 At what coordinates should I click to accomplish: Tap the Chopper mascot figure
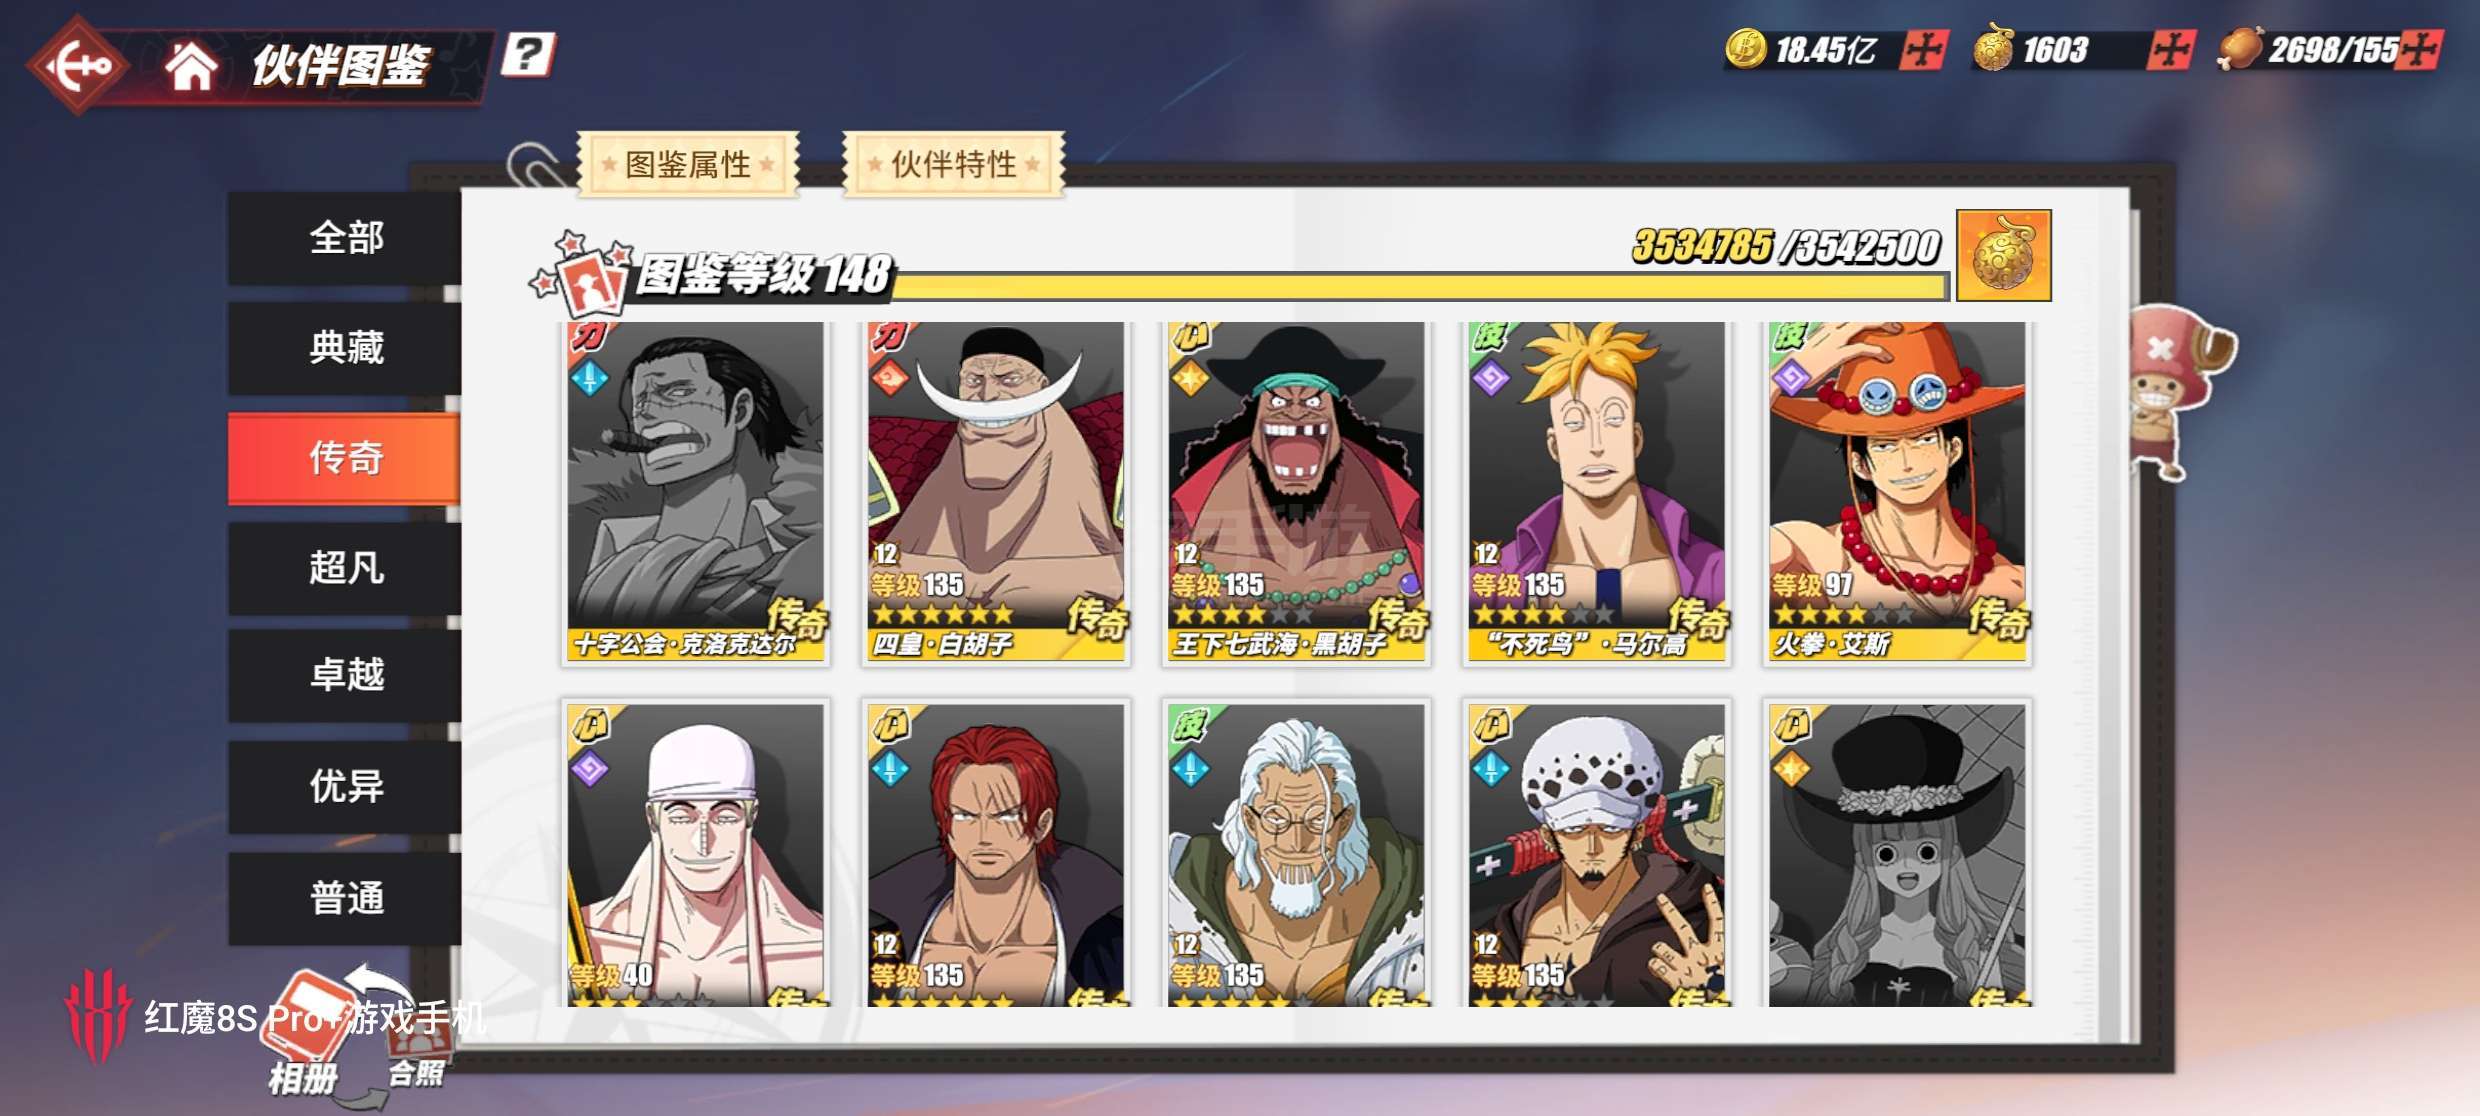tap(2178, 392)
